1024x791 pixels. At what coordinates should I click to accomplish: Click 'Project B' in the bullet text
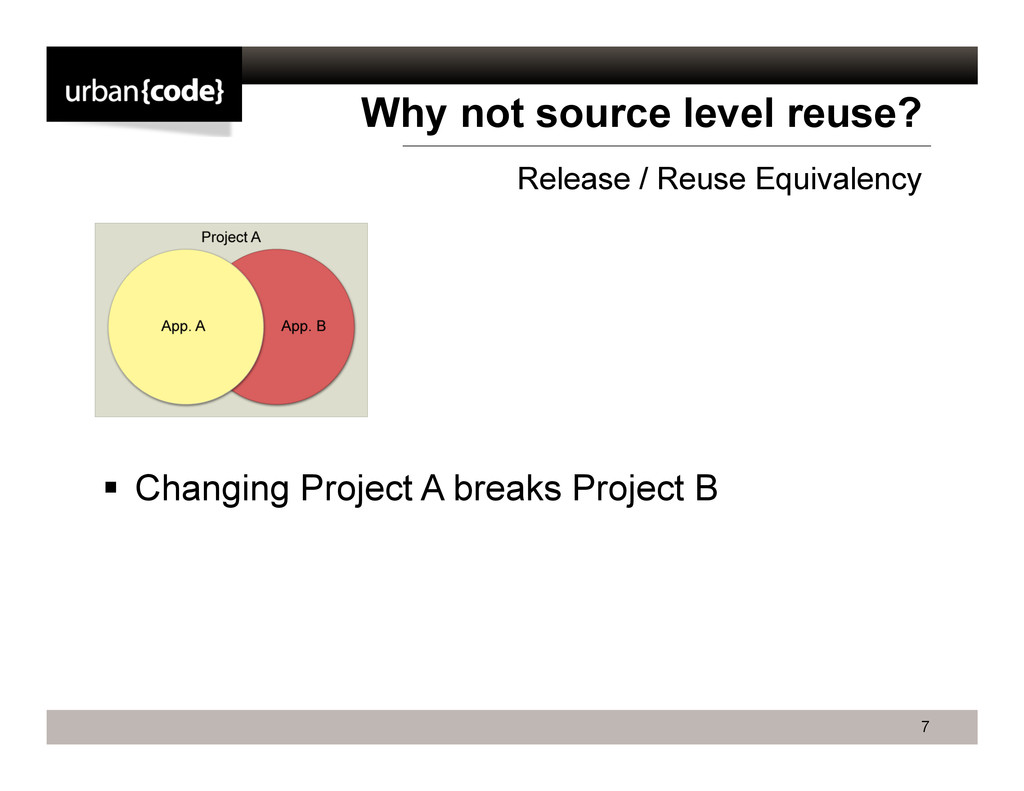click(x=645, y=489)
